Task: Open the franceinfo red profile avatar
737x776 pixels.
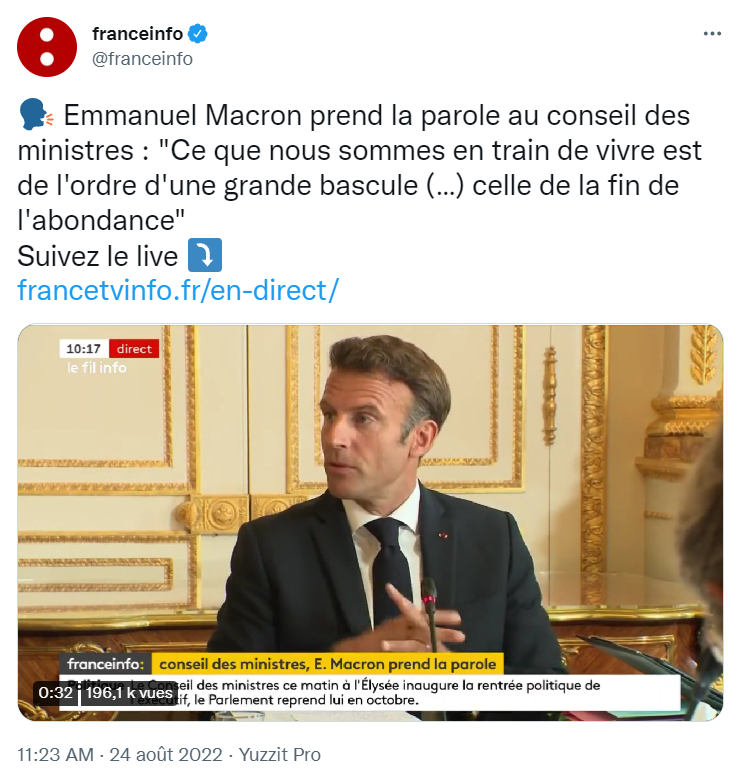Action: pos(47,47)
